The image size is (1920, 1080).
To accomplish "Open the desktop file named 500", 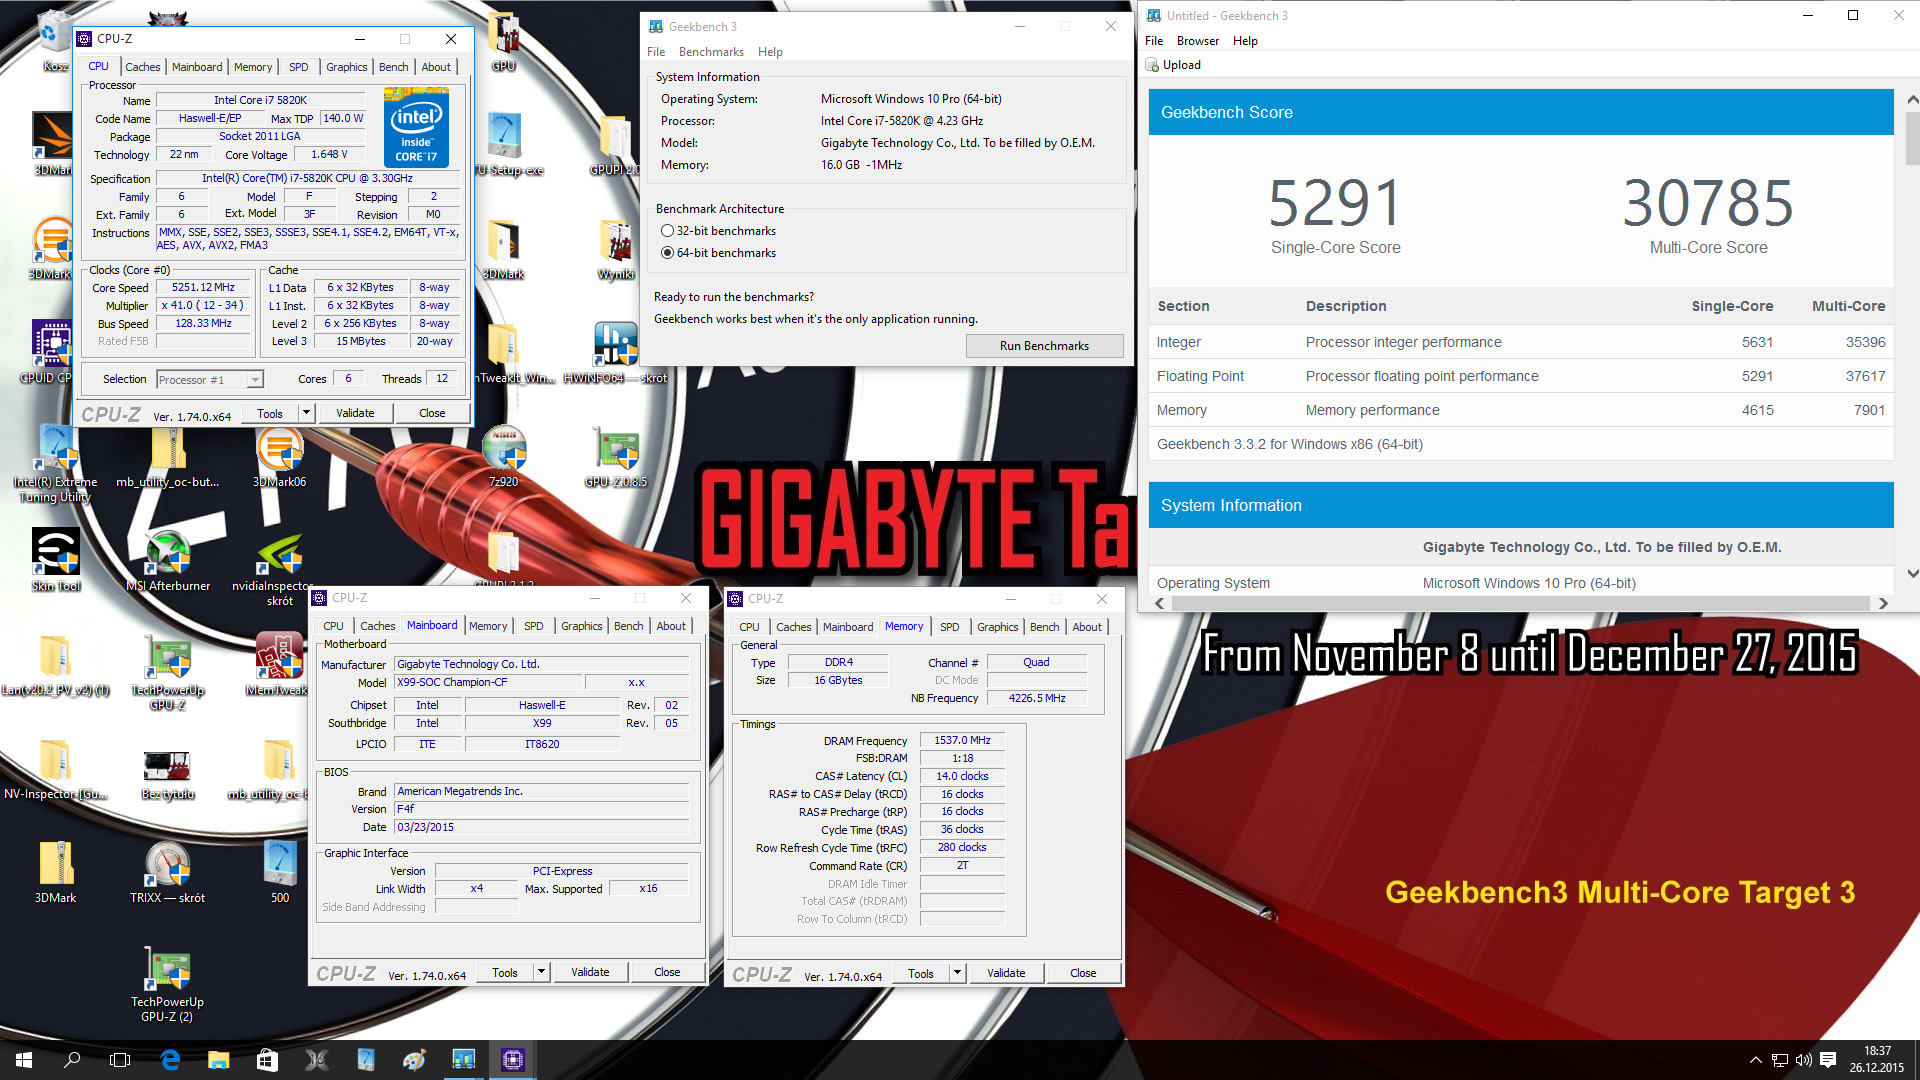I will click(x=280, y=865).
